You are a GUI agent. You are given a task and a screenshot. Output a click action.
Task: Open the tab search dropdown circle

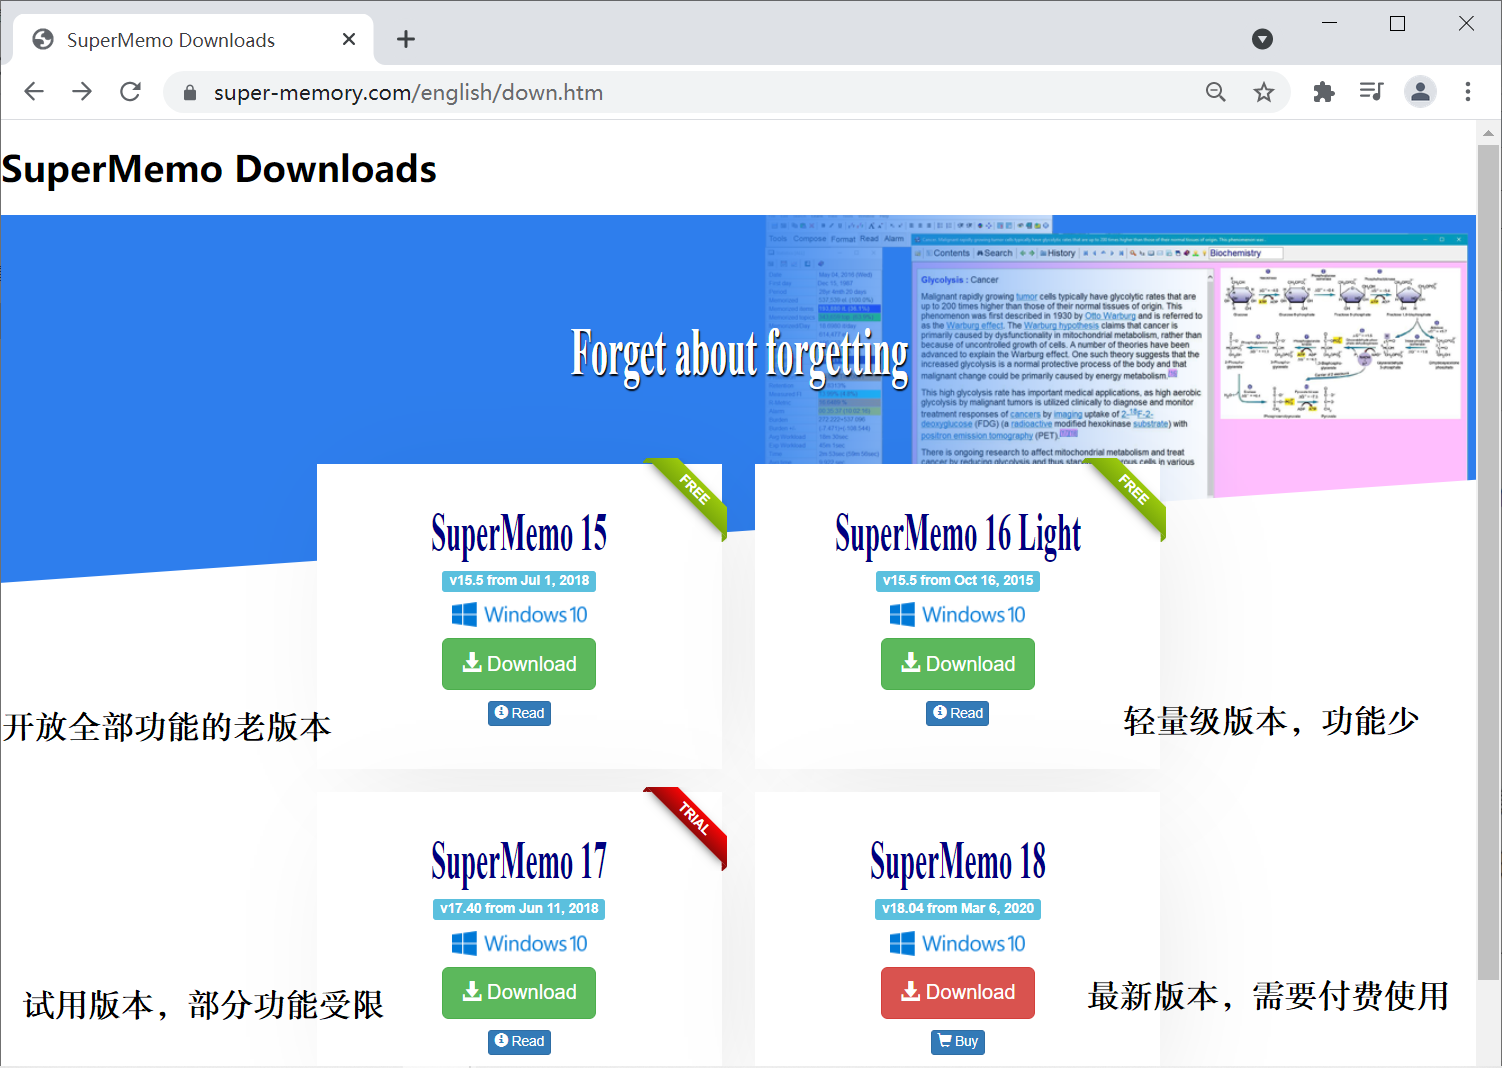[x=1263, y=39]
